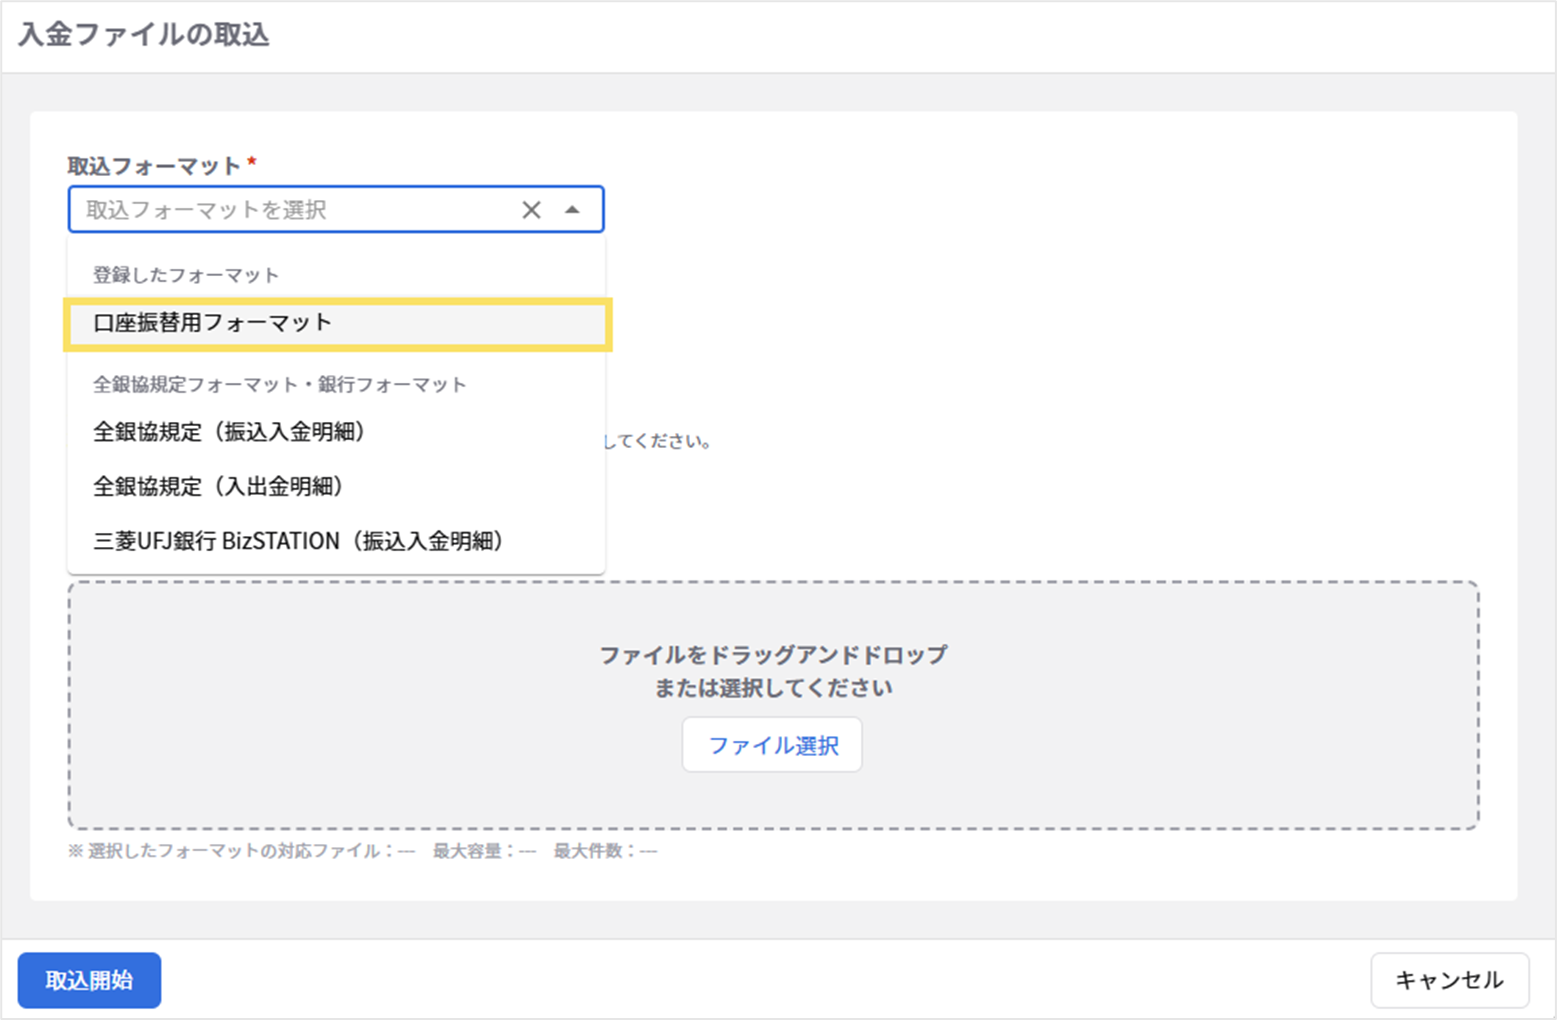Click the 最大容量 footnote text
This screenshot has width=1557, height=1020.
(484, 851)
